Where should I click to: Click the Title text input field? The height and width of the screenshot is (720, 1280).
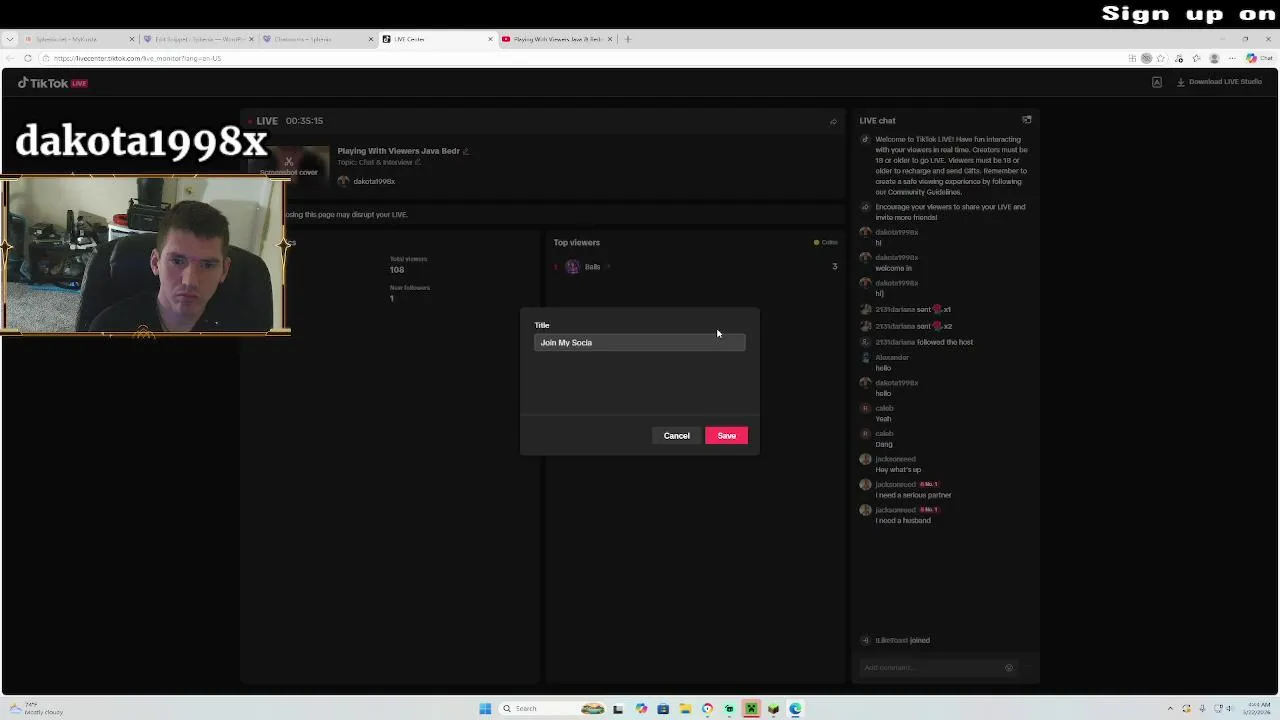[639, 343]
